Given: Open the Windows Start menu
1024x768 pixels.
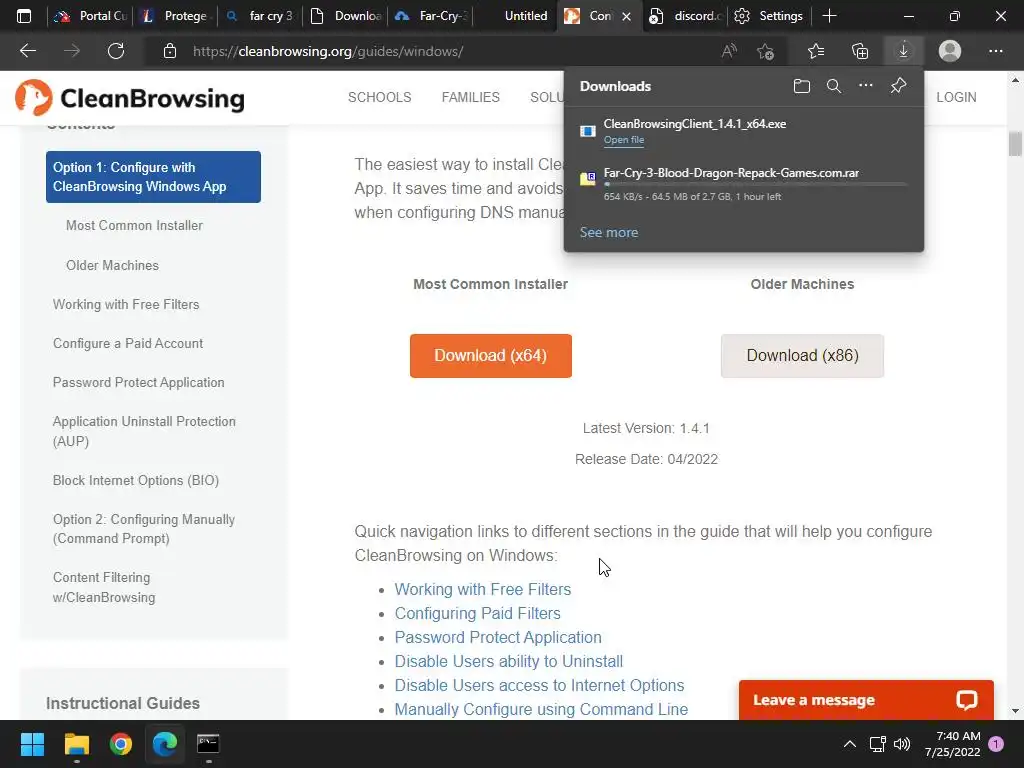Looking at the screenshot, I should pos(32,744).
